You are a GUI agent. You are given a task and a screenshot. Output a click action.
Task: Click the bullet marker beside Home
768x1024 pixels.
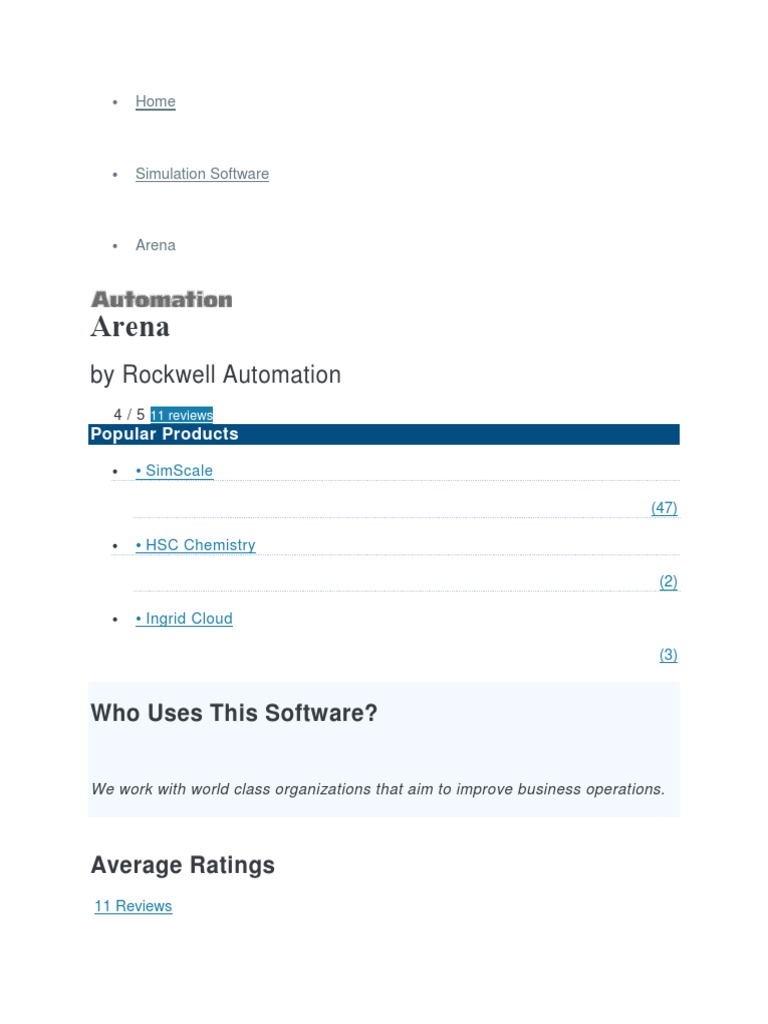[x=115, y=102]
